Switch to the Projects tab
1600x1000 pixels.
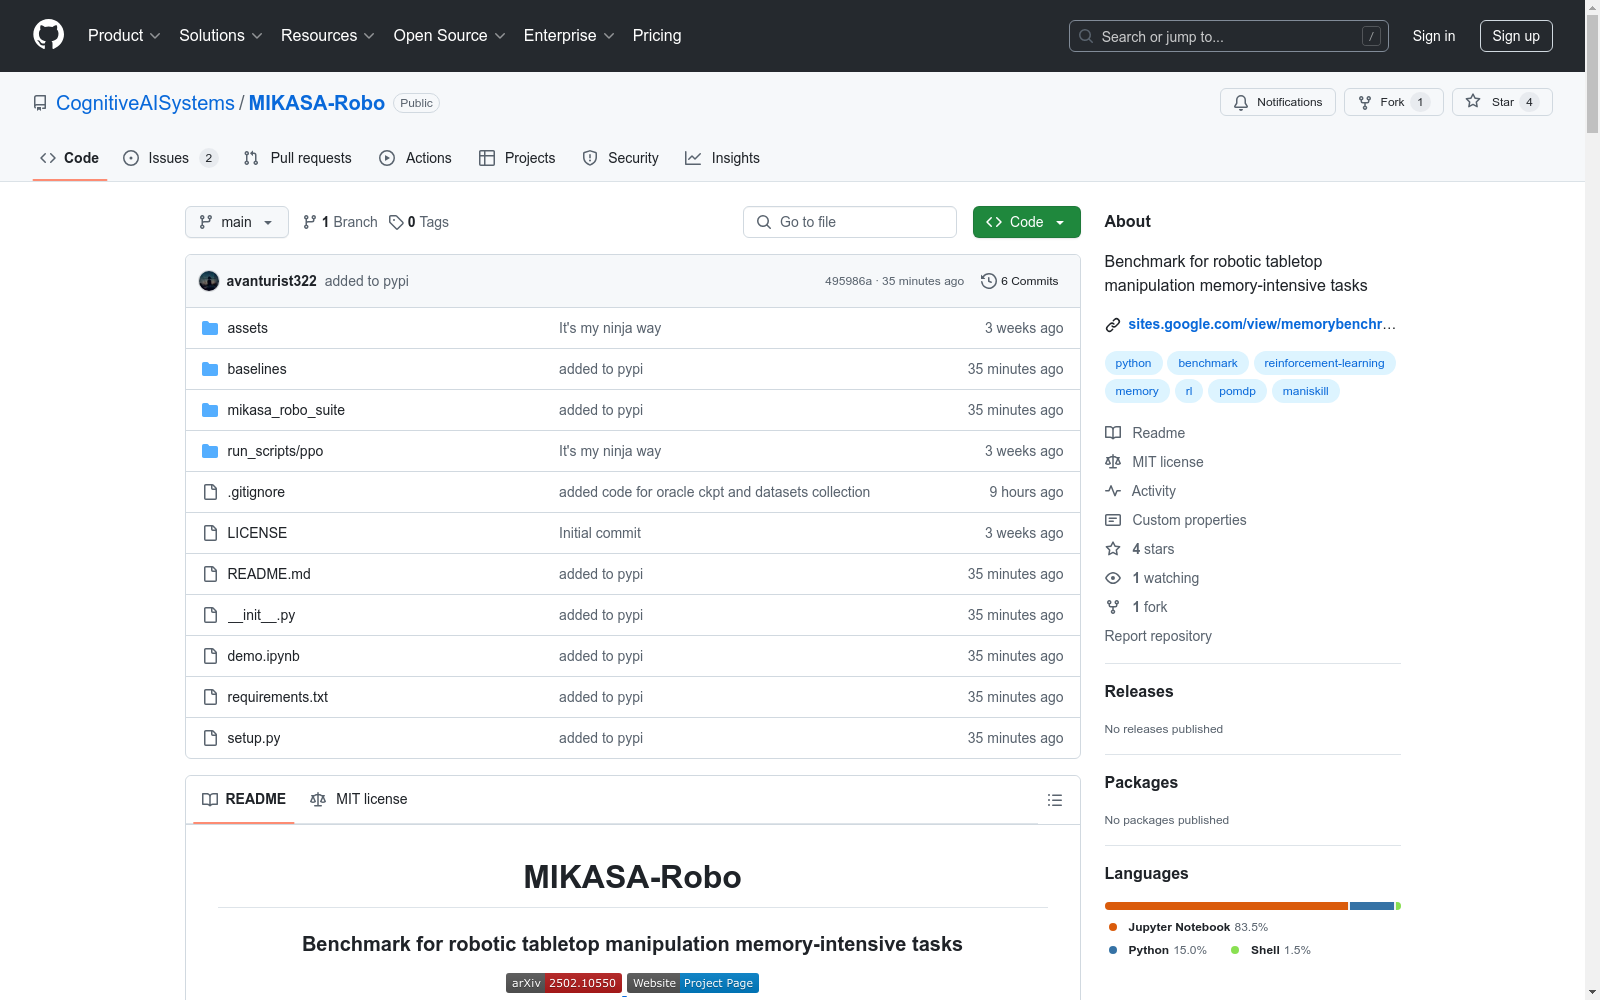pos(517,158)
